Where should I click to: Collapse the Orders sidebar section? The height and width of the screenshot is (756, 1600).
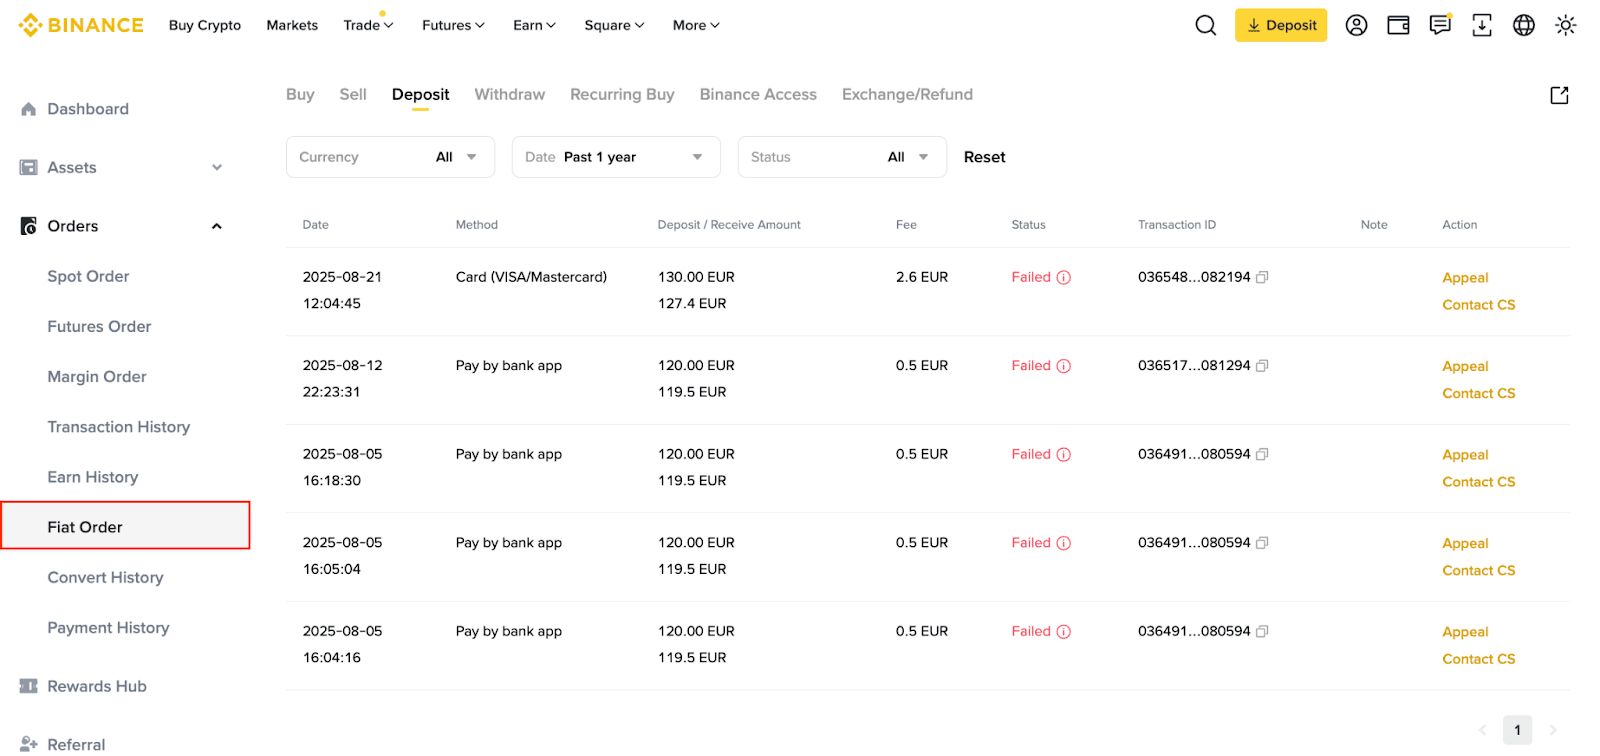216,226
